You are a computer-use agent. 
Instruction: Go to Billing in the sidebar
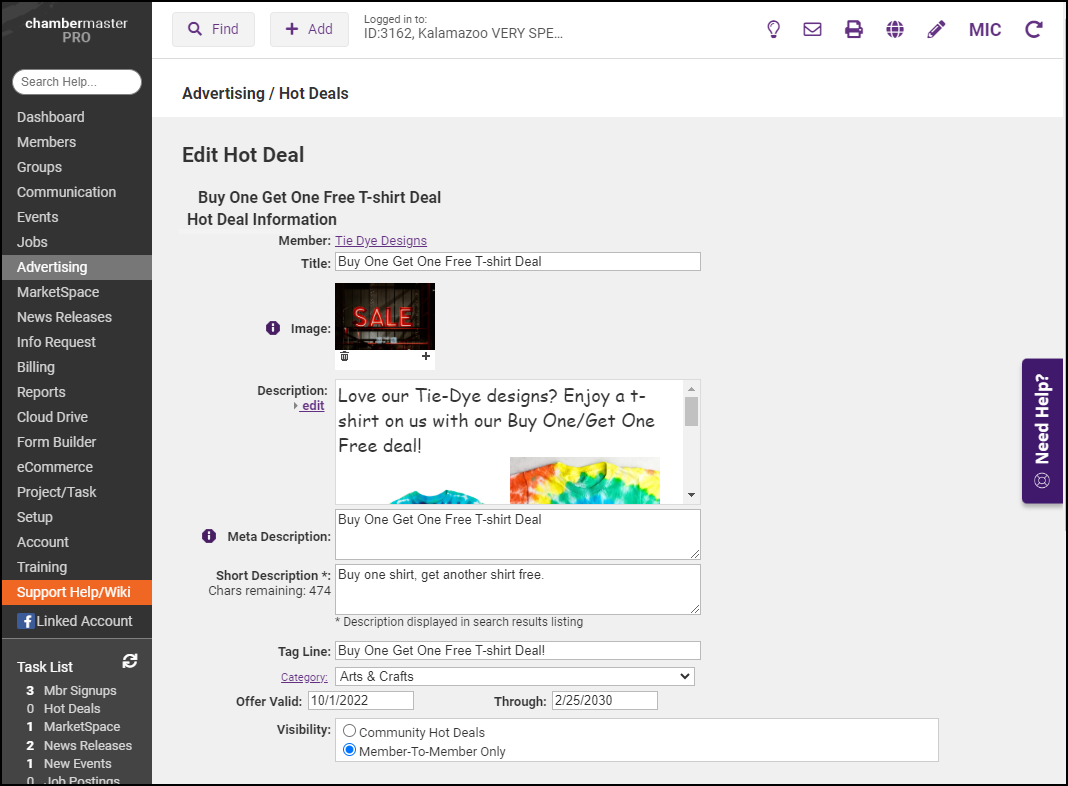click(36, 367)
